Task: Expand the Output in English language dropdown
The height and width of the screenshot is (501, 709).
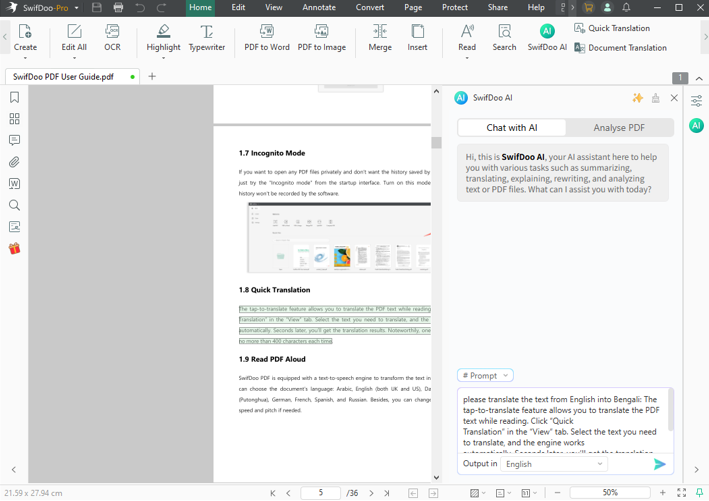Action: 554,464
